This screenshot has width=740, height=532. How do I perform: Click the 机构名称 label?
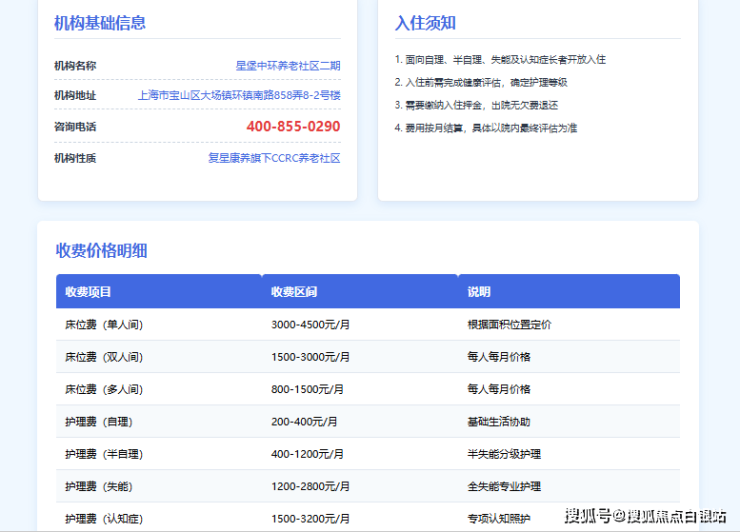coord(75,66)
